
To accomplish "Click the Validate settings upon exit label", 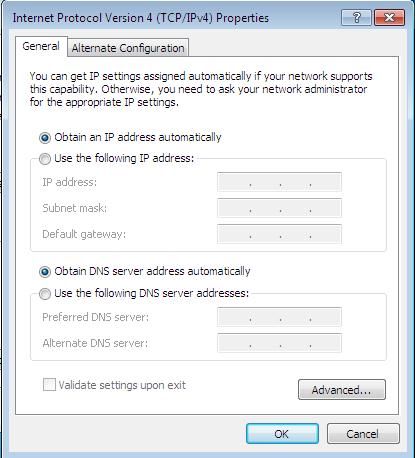I will pyautogui.click(x=122, y=385).
